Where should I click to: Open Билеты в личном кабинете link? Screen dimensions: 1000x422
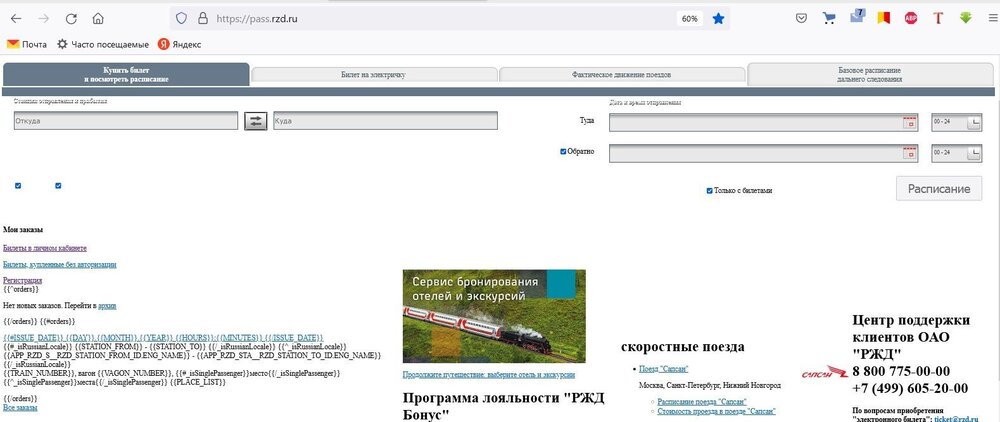[x=45, y=248]
